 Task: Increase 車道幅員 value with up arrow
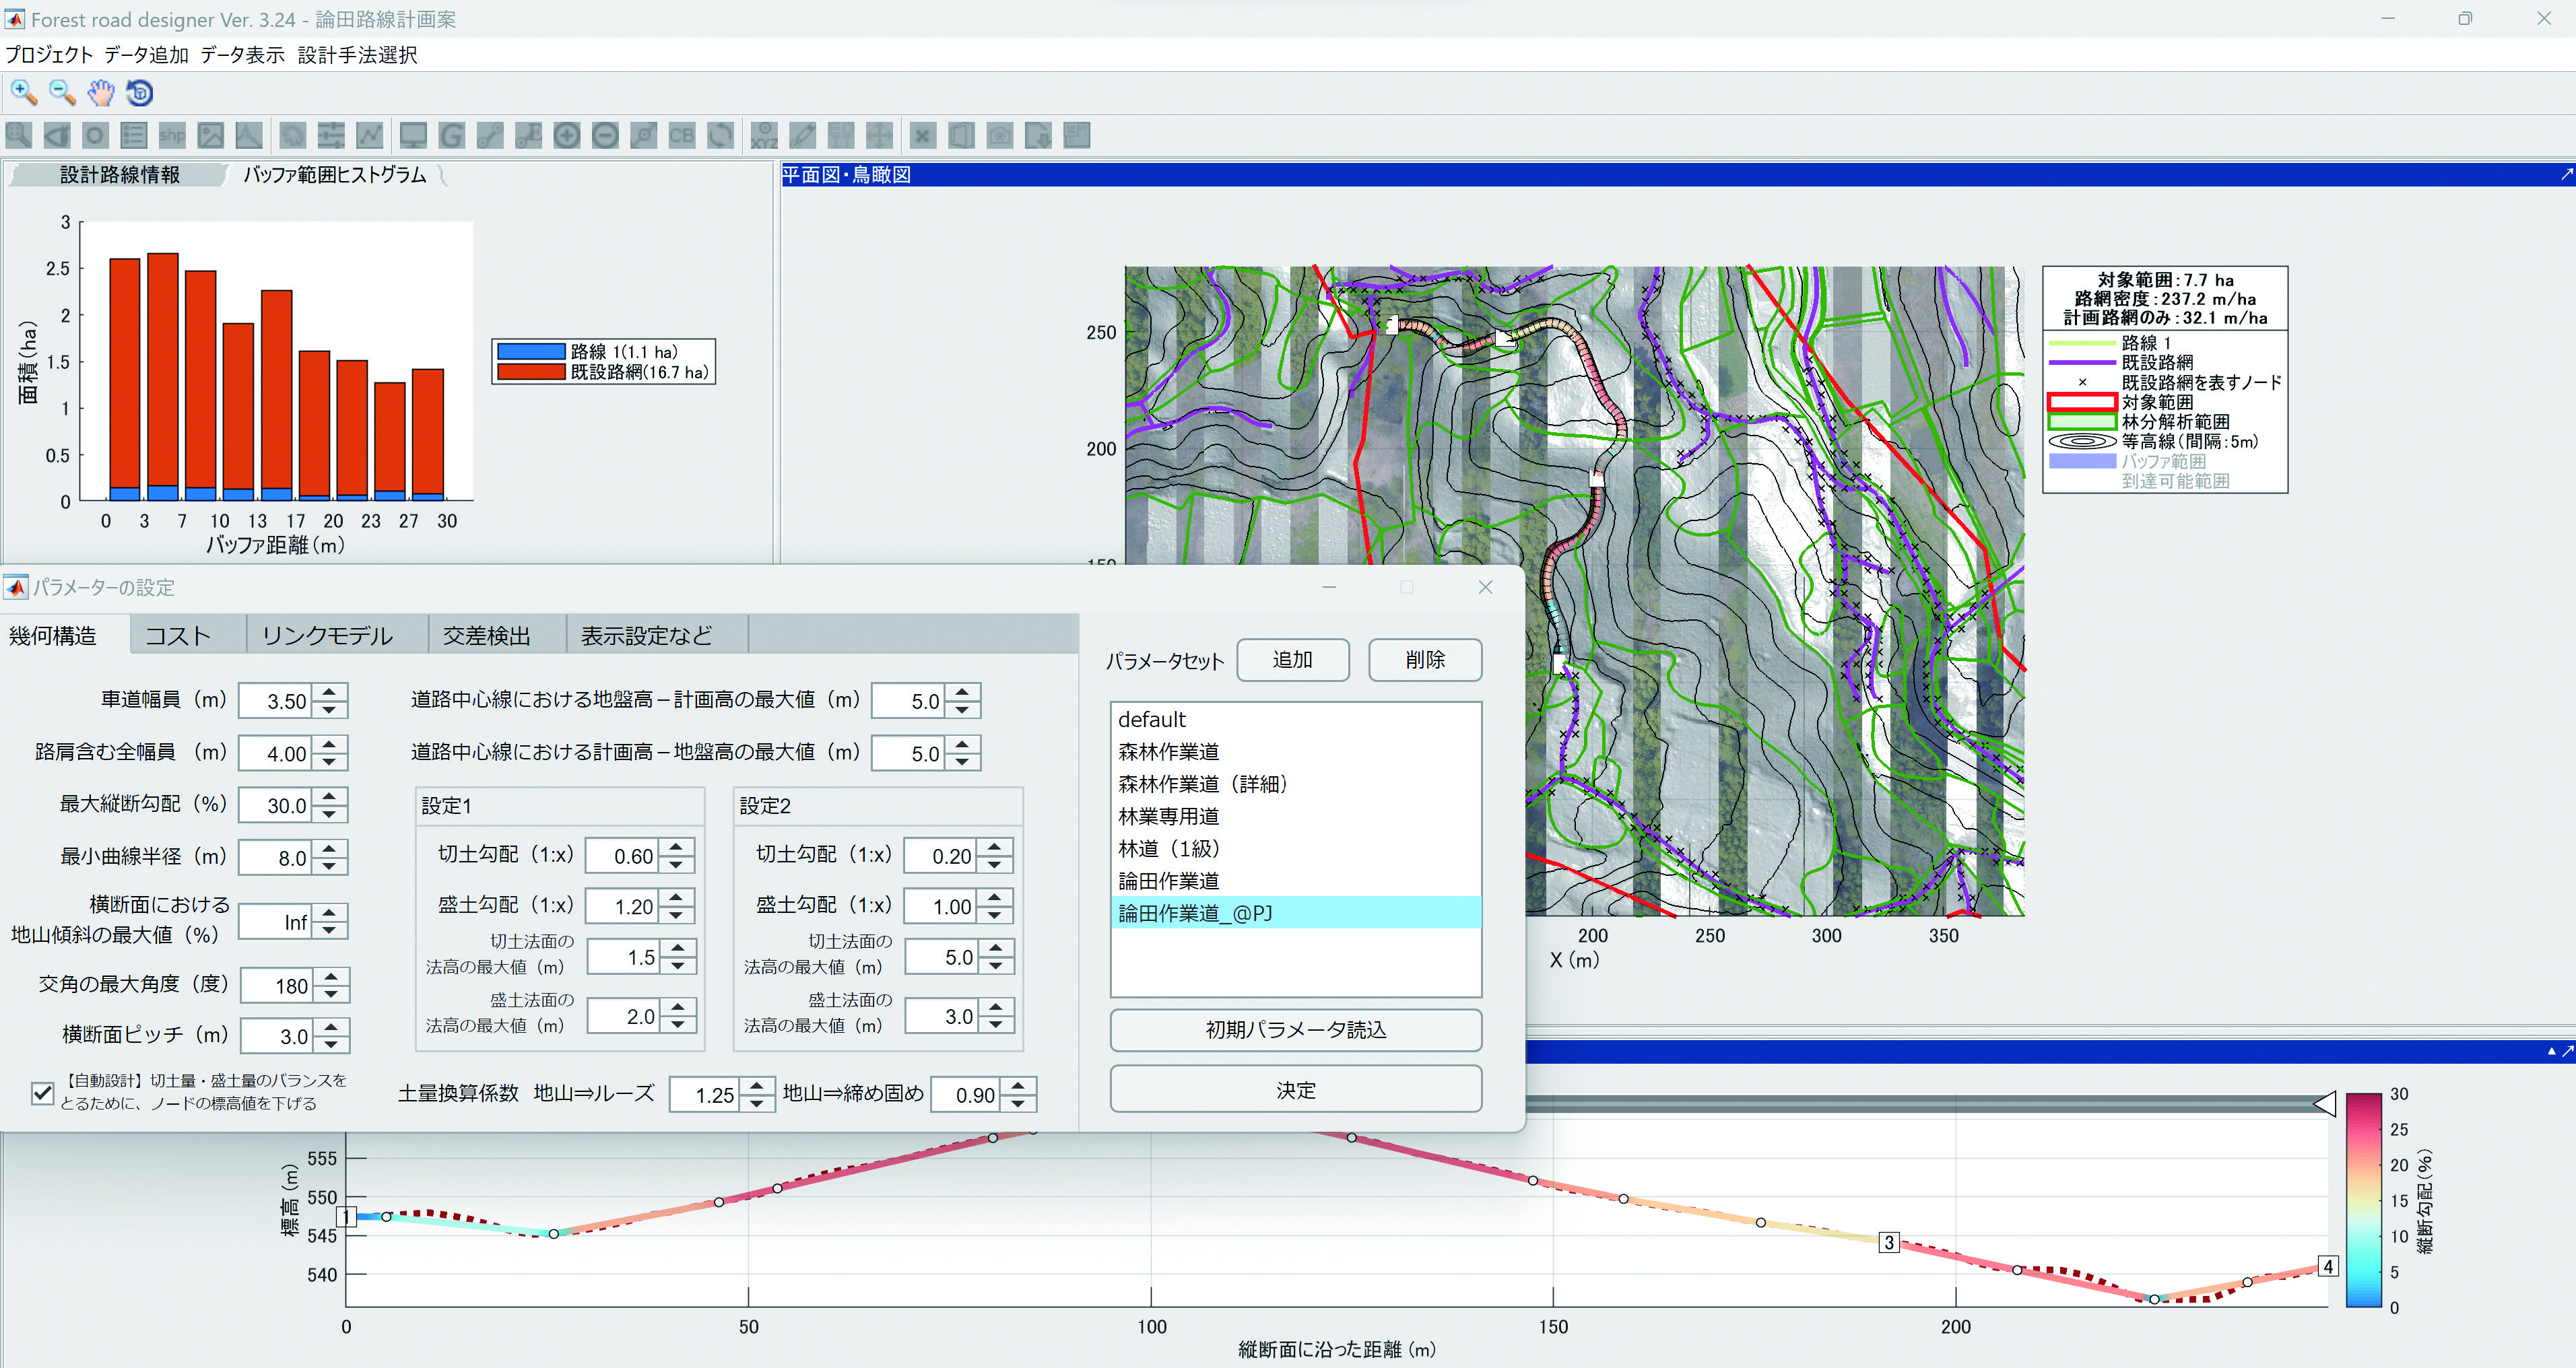(x=330, y=691)
